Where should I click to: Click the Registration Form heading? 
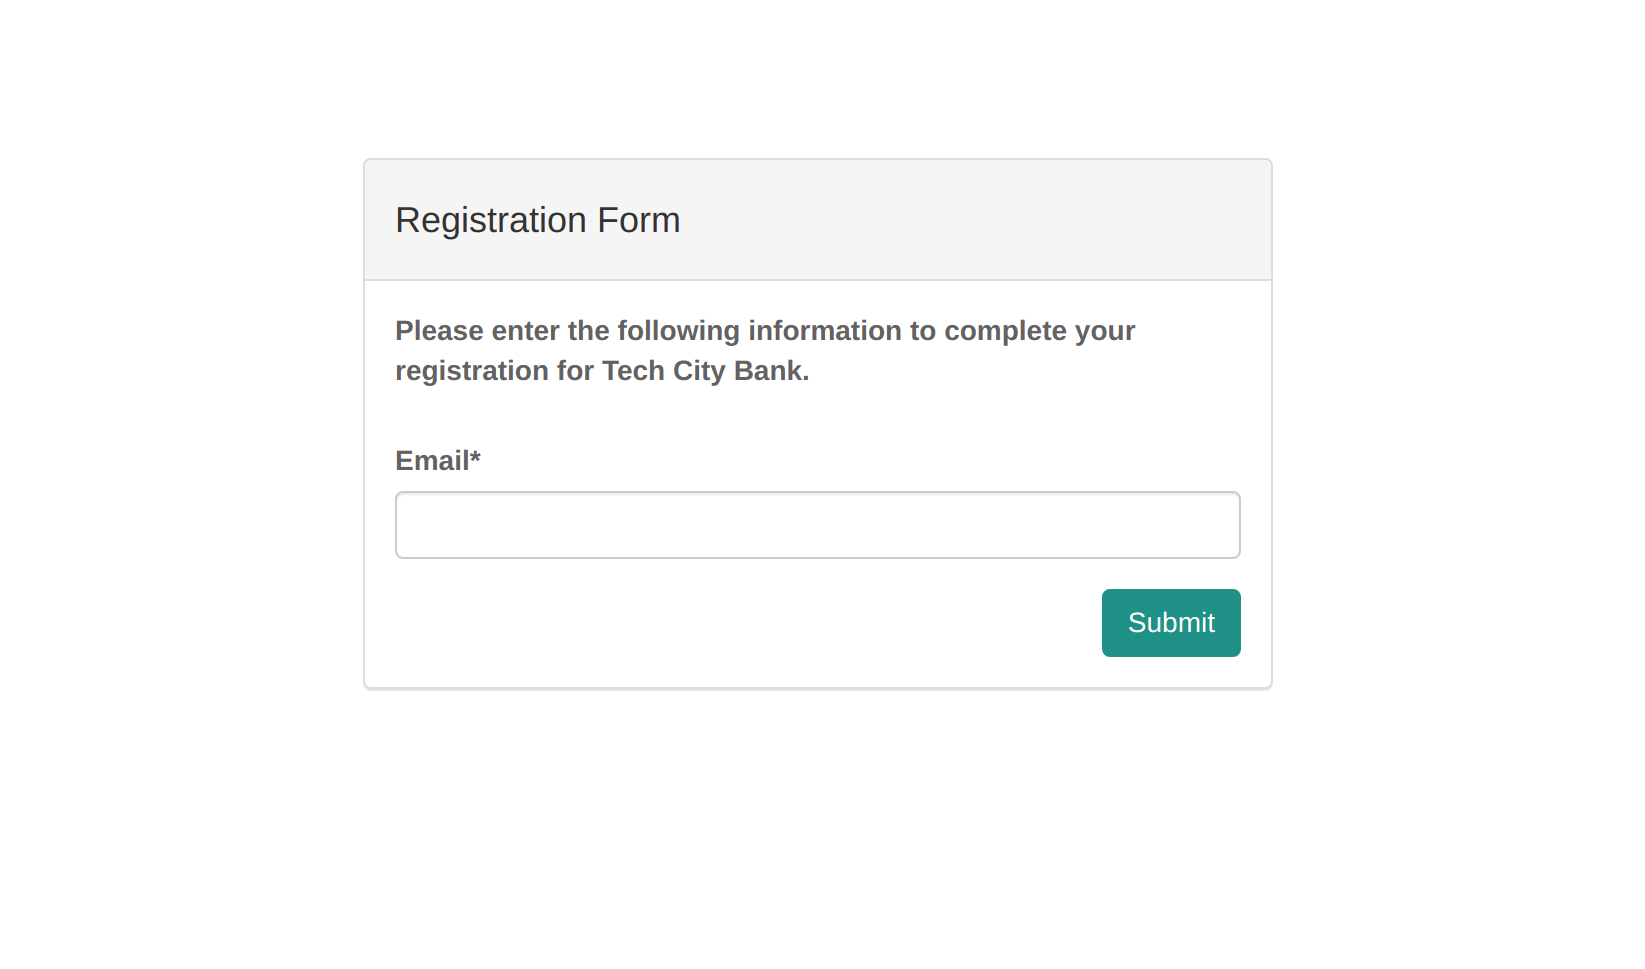538,220
